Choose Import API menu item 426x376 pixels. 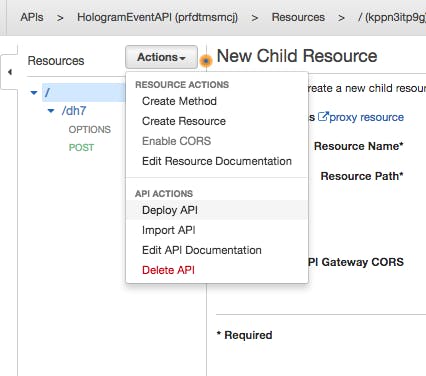169,230
